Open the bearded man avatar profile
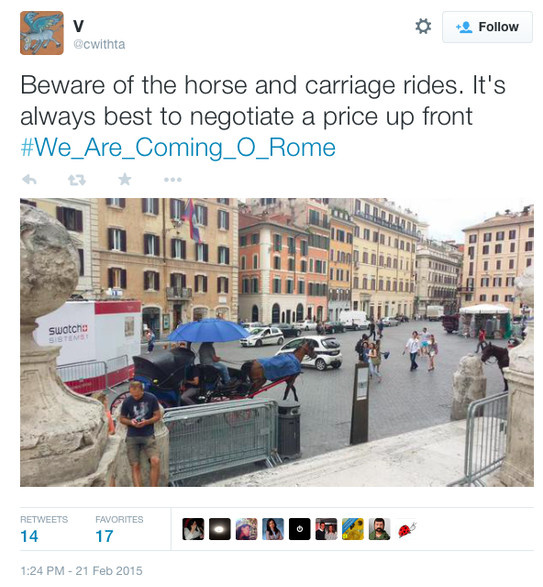Viewport: 543px width, 587px height. coord(379,529)
